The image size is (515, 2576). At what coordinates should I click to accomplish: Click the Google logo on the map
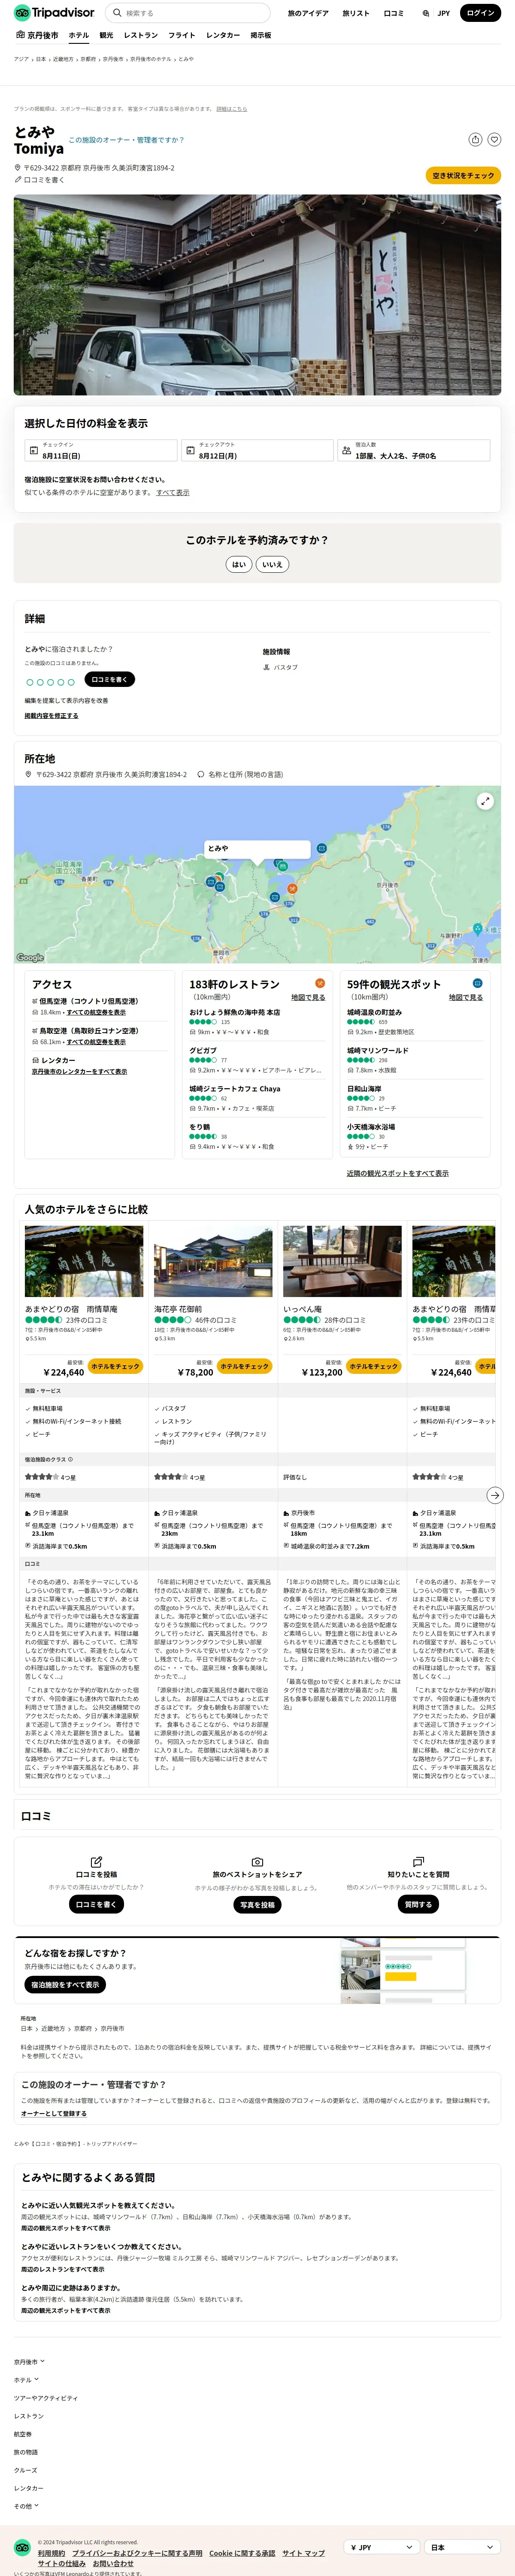[30, 957]
